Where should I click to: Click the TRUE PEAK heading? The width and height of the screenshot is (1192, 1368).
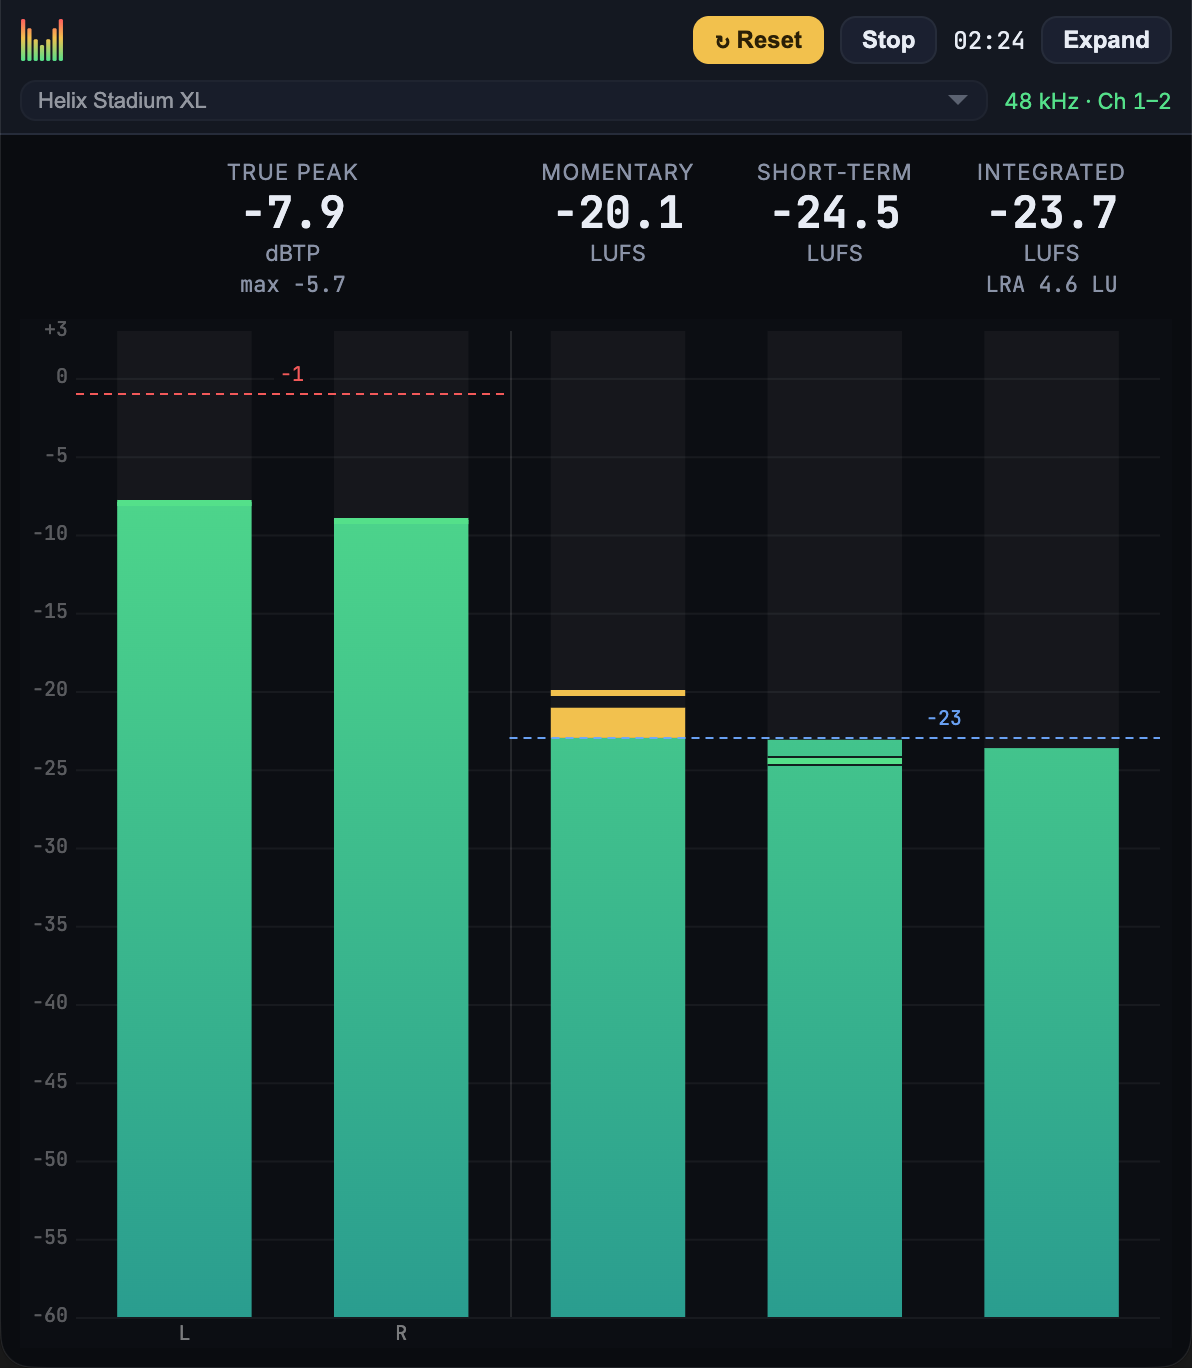[x=293, y=172]
